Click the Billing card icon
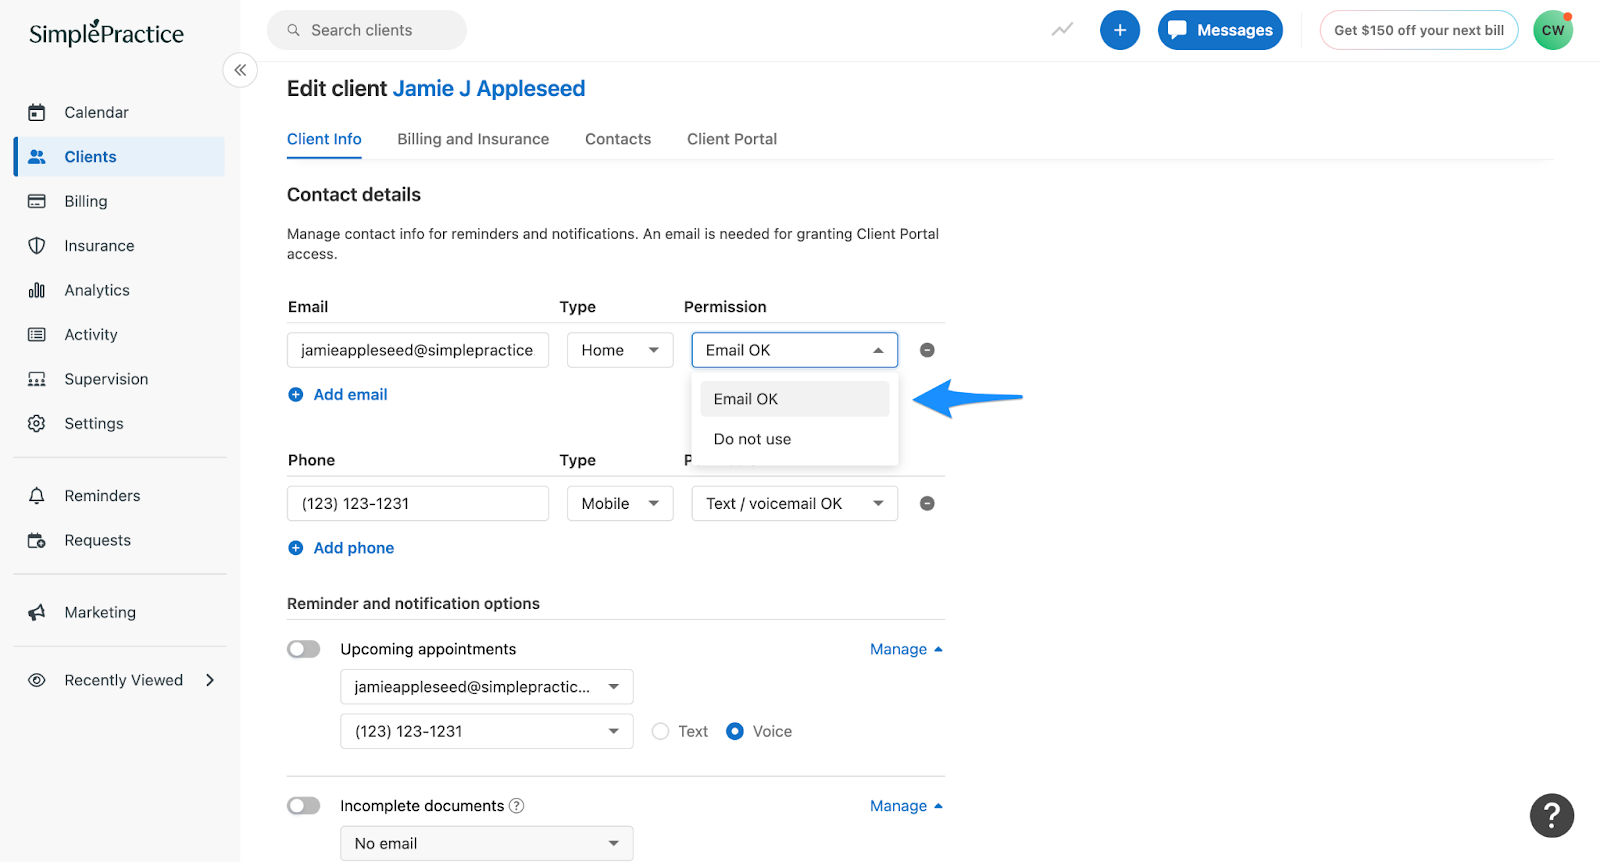Image resolution: width=1600 pixels, height=862 pixels. coord(37,201)
